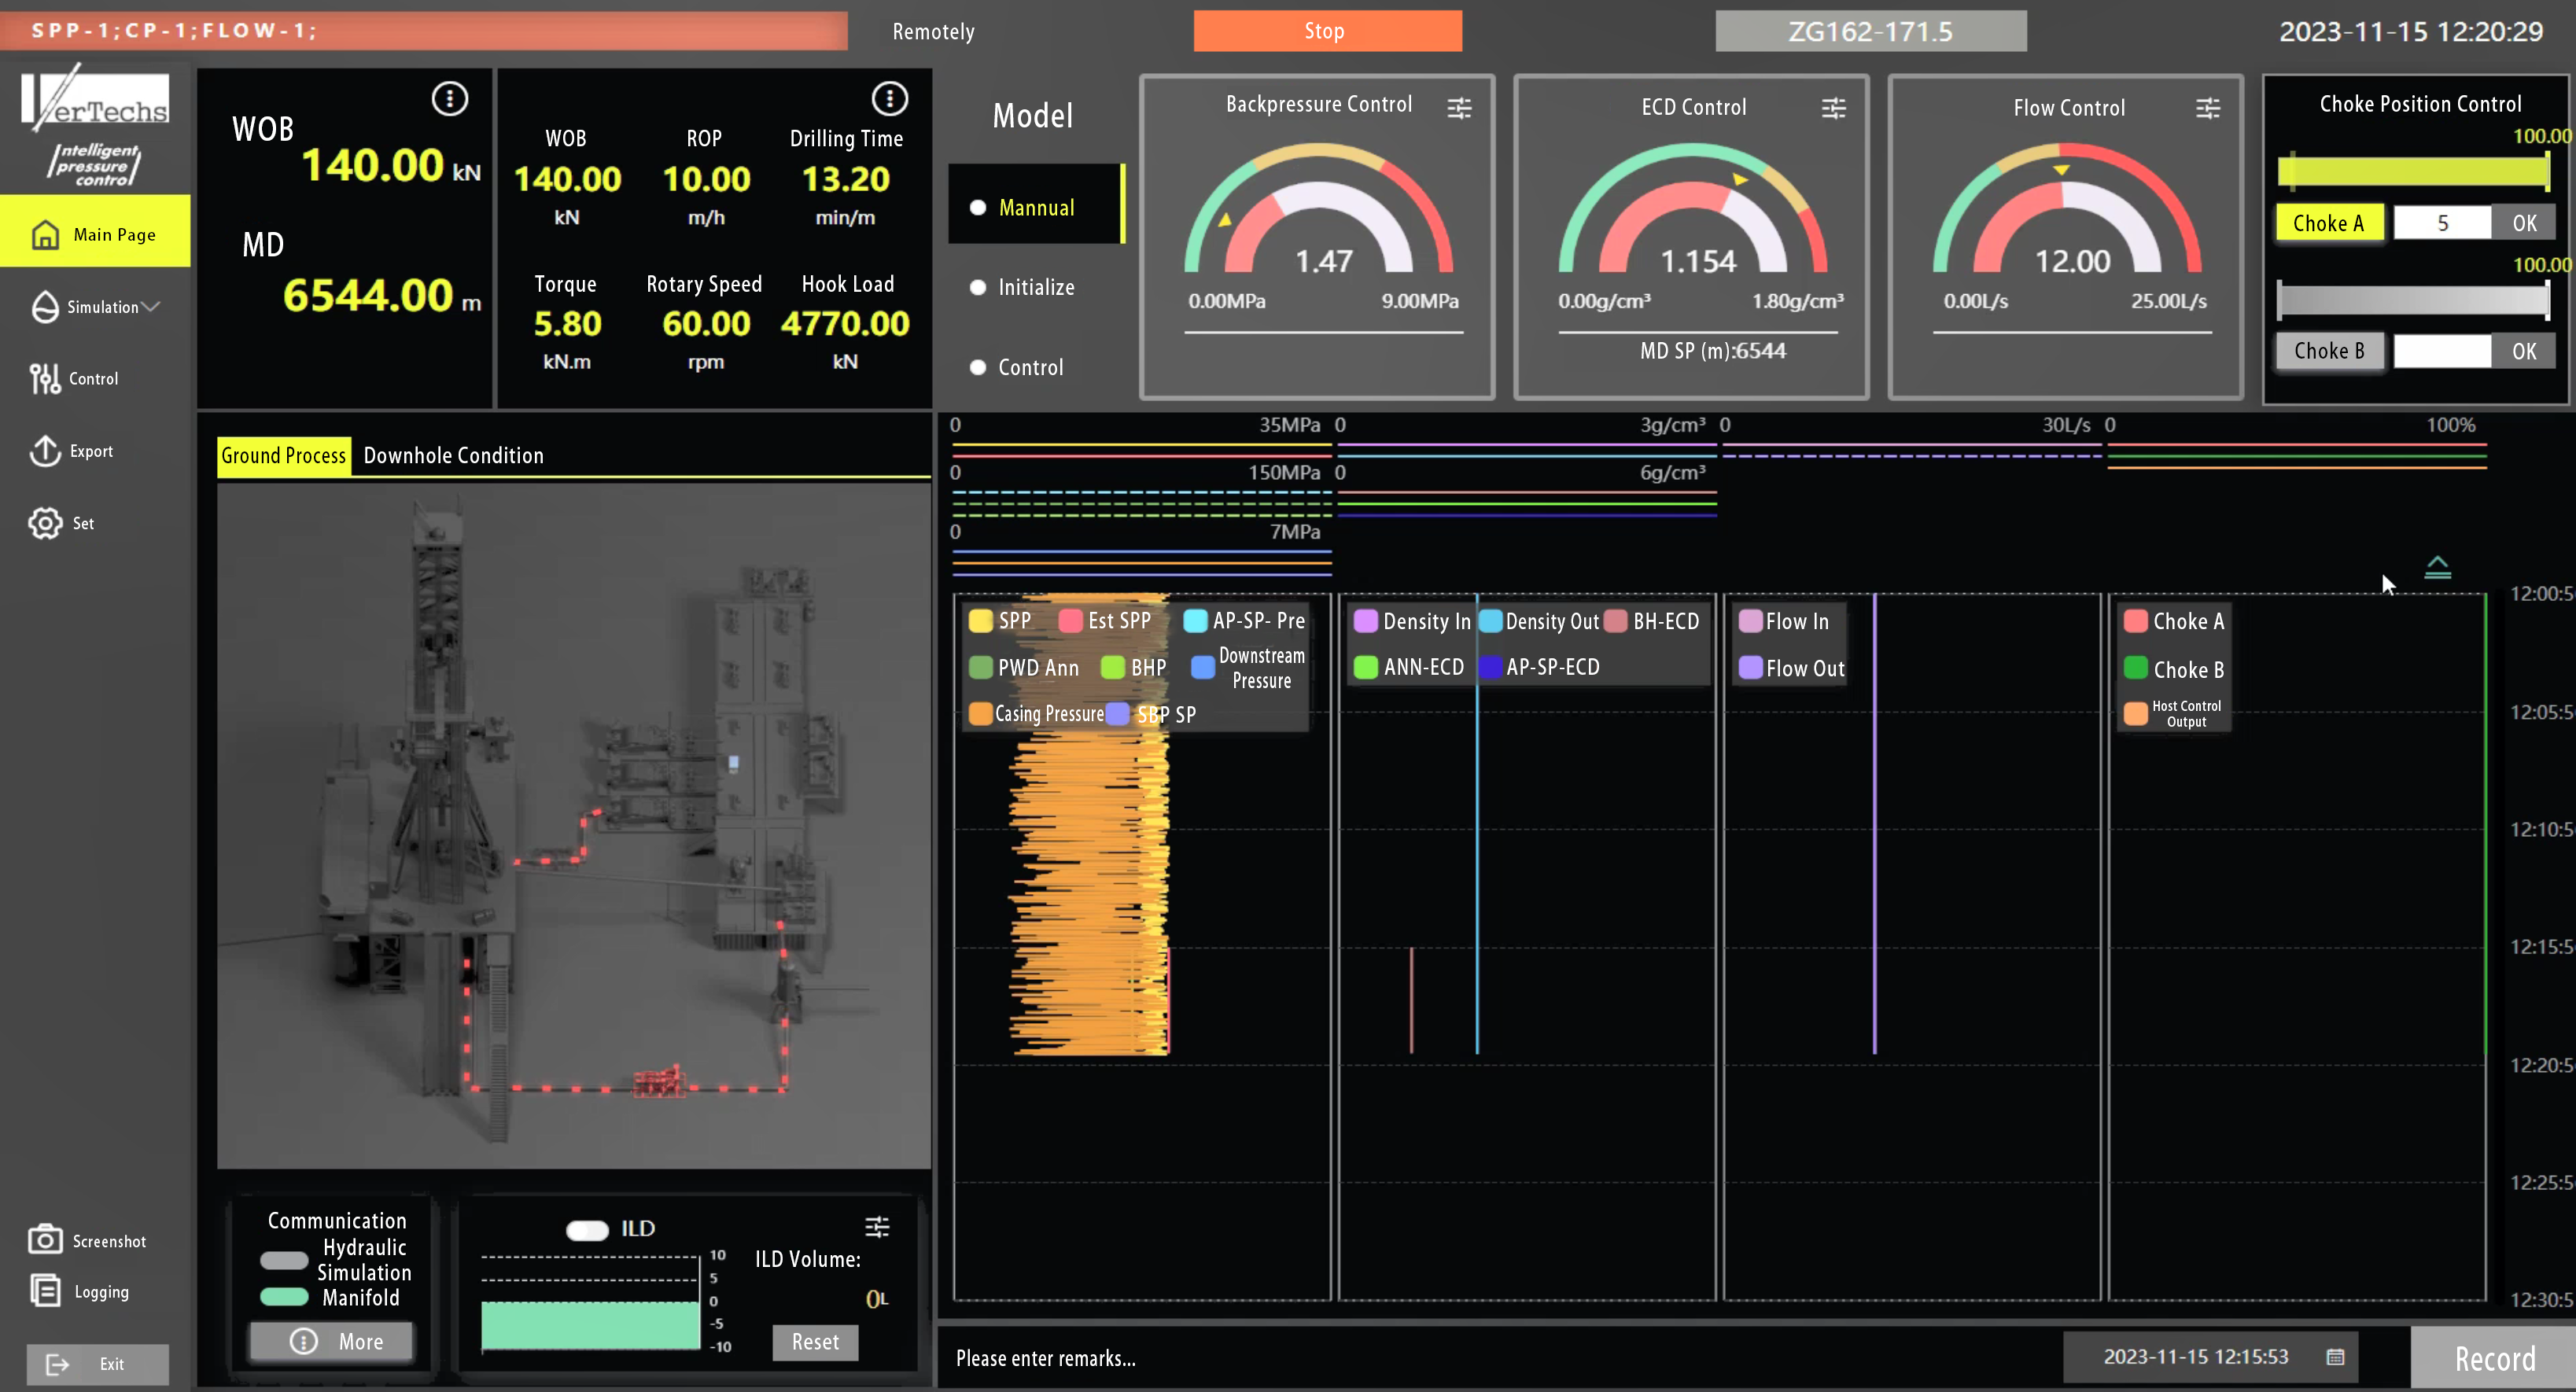Click the Simulation droplet icon

coord(45,307)
